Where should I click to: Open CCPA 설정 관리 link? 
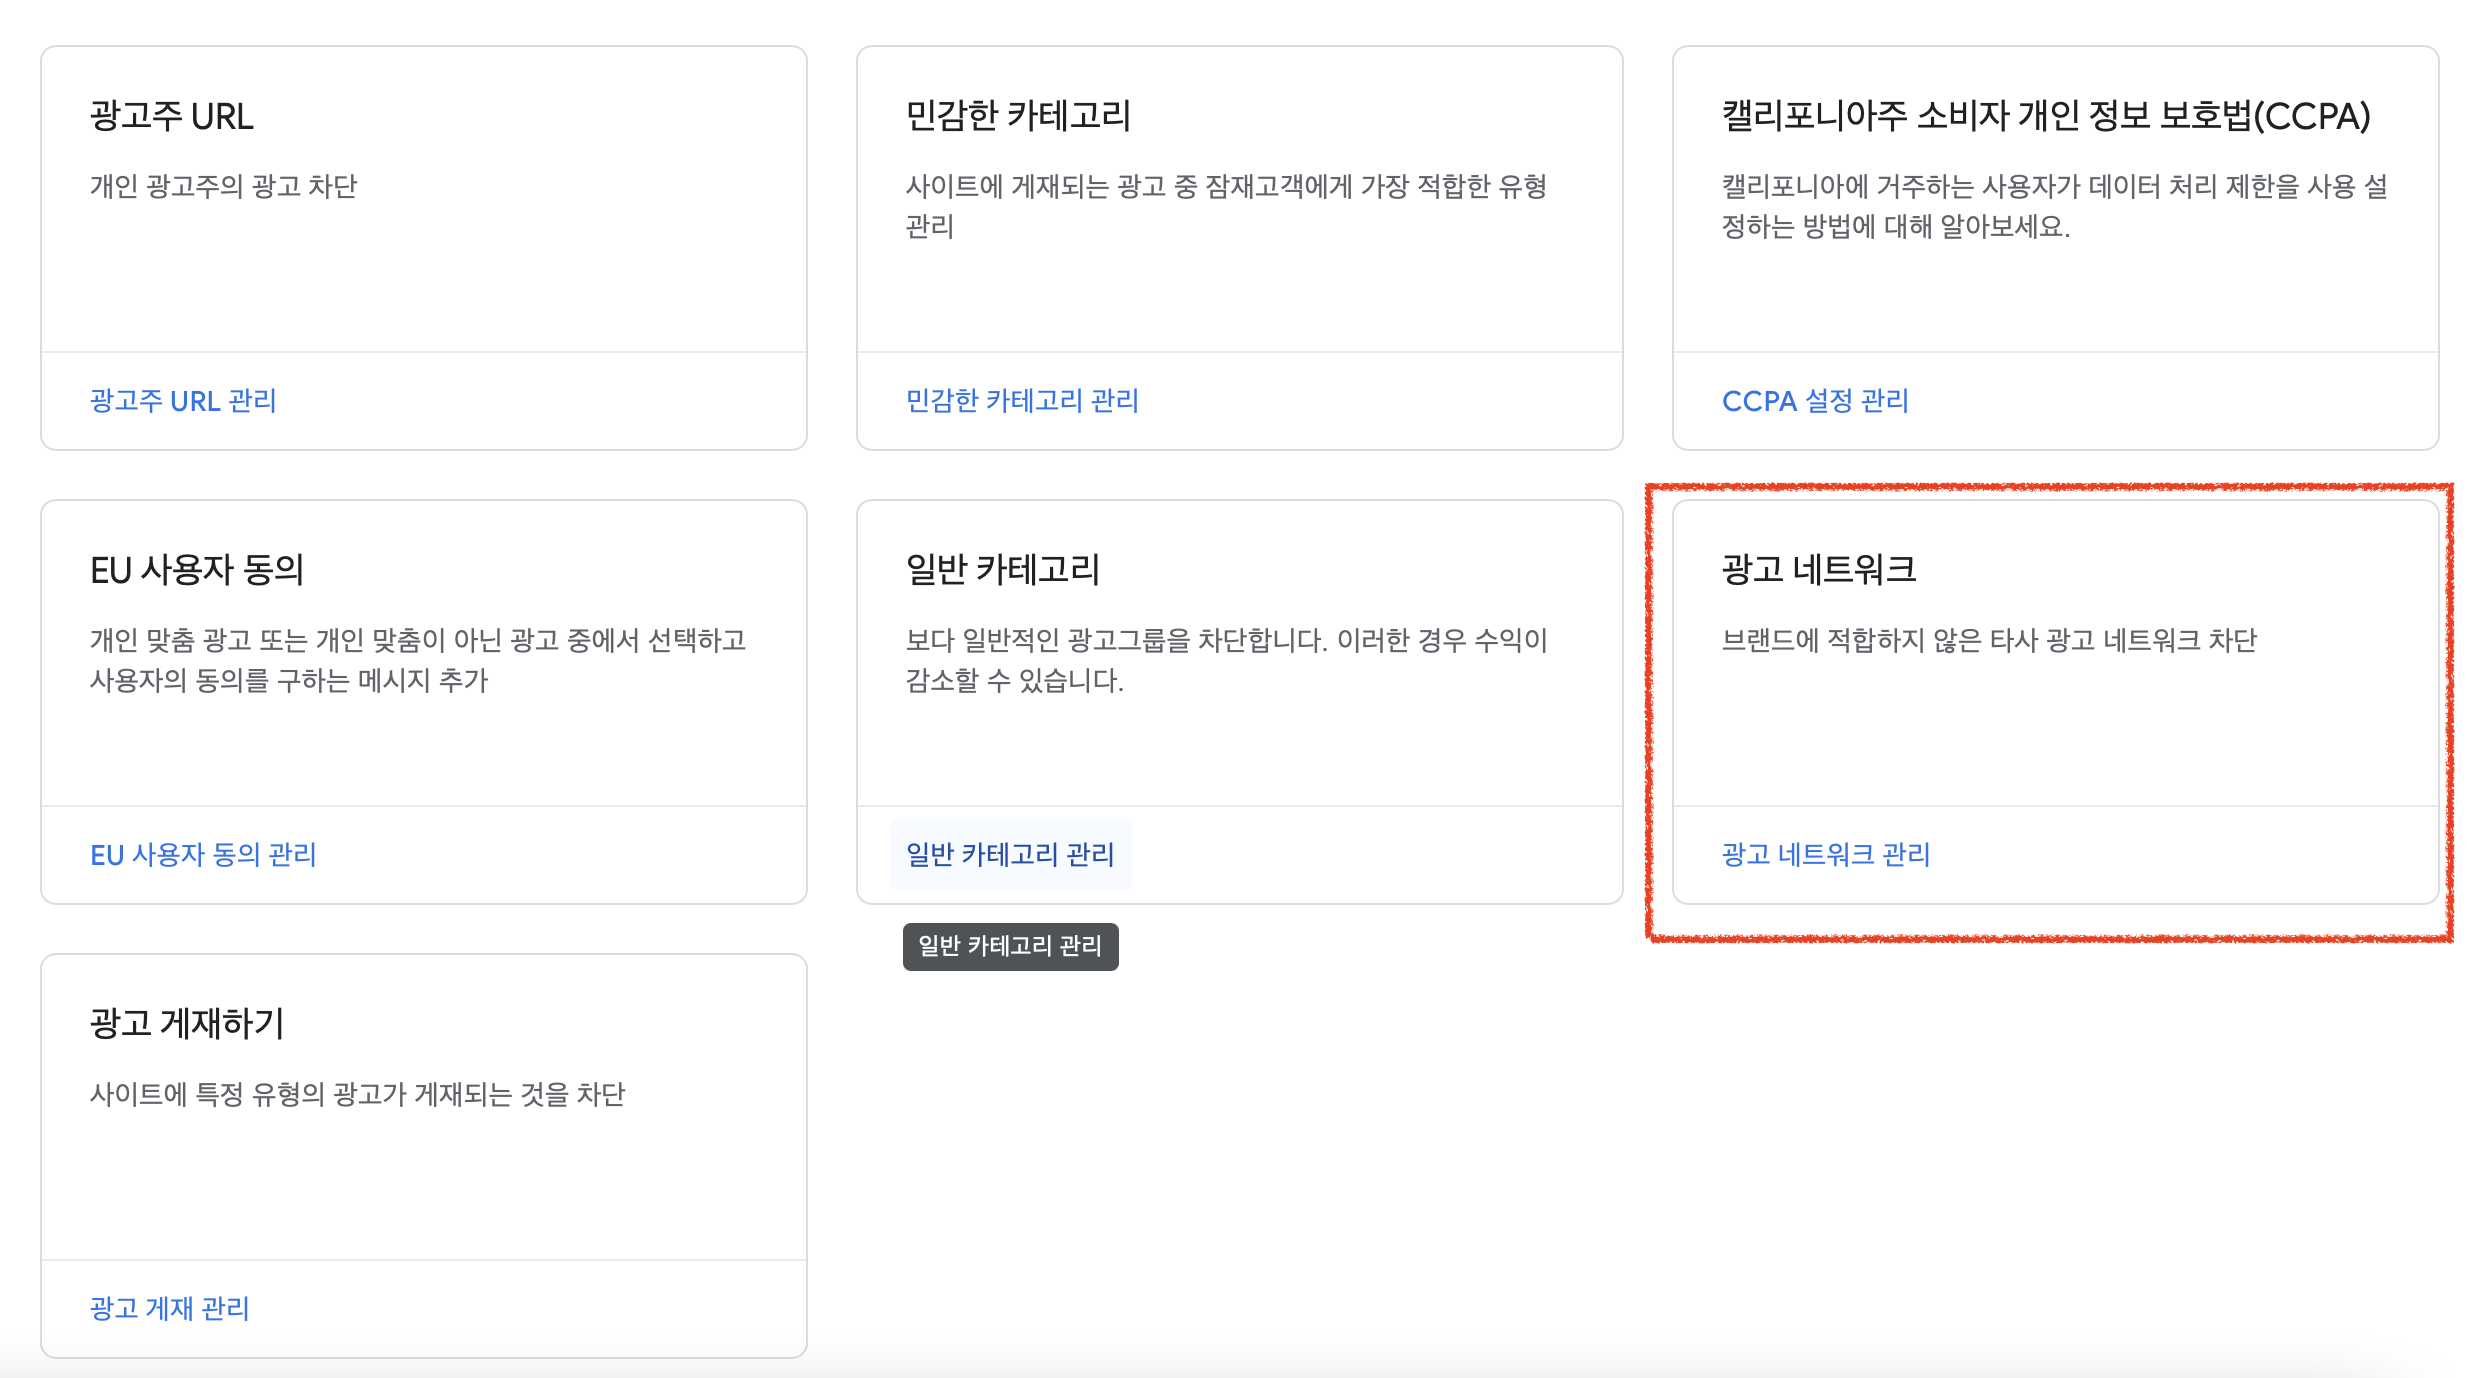pyautogui.click(x=1815, y=401)
